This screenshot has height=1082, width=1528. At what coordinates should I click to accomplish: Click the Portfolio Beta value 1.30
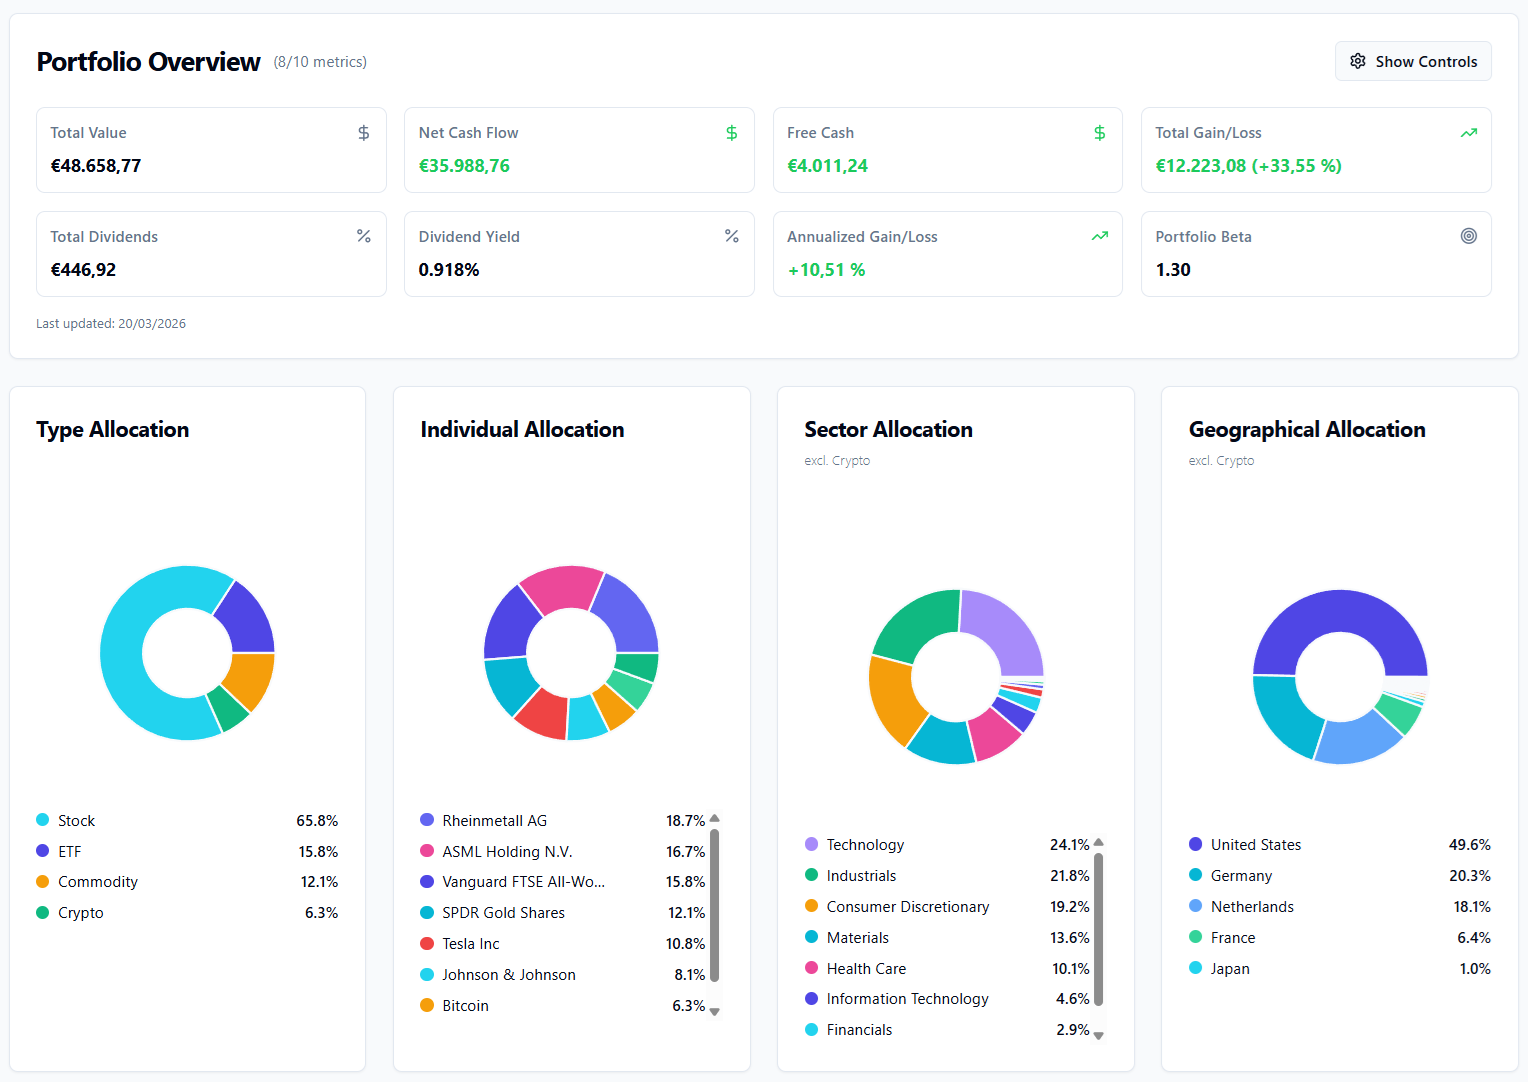pos(1173,270)
